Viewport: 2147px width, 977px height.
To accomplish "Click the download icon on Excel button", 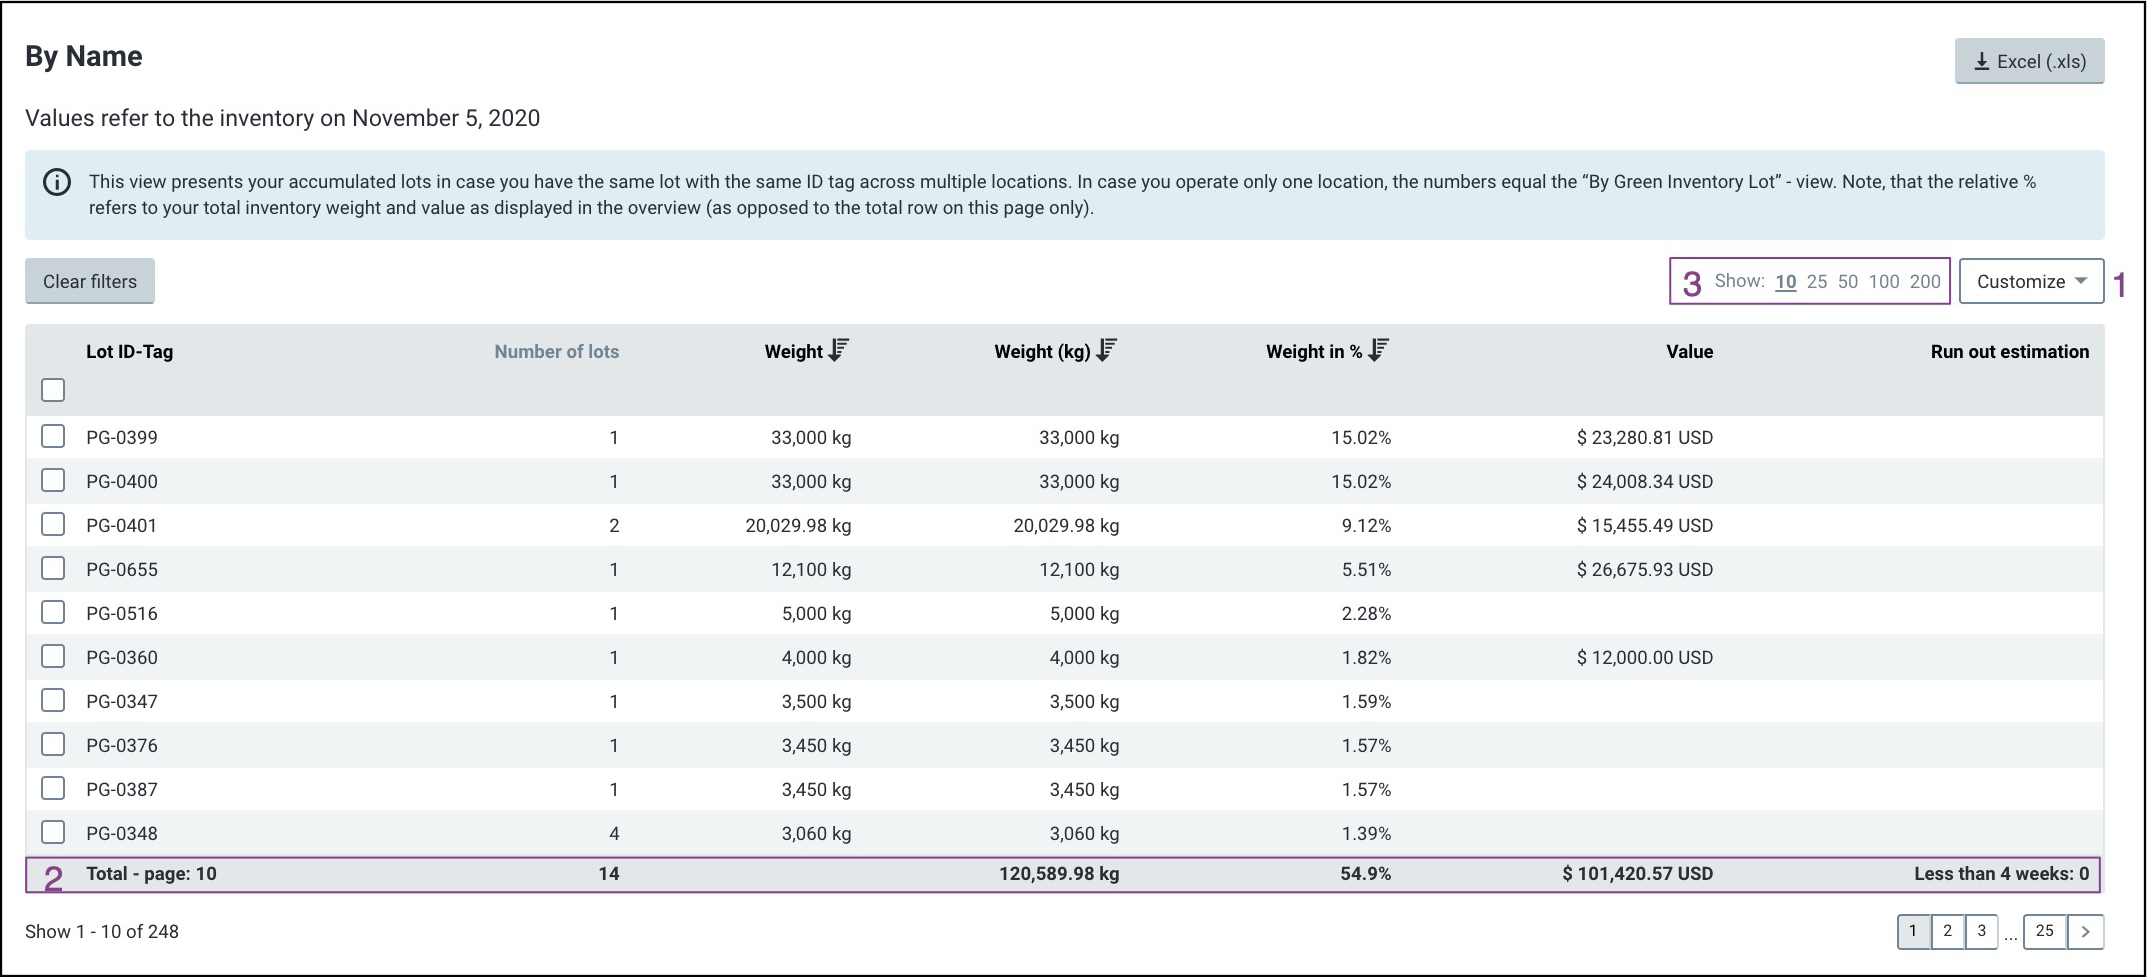I will tap(1982, 62).
